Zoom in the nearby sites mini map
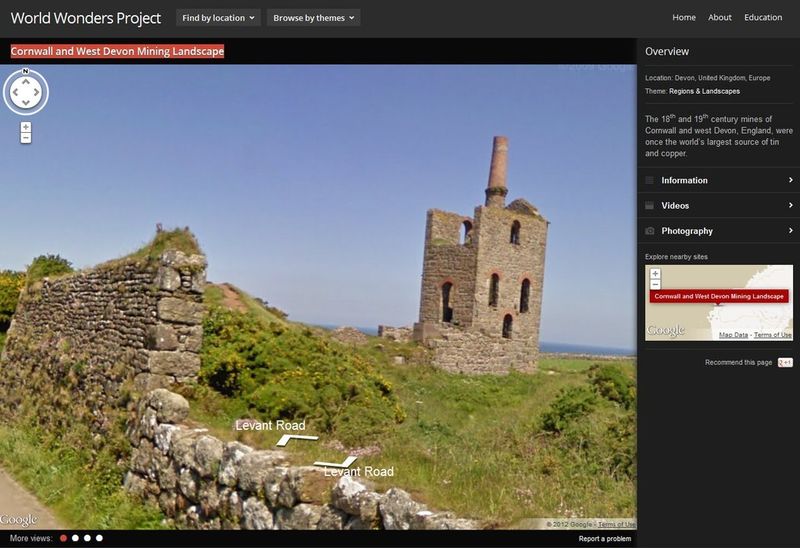Image resolution: width=800 pixels, height=548 pixels. tap(655, 273)
